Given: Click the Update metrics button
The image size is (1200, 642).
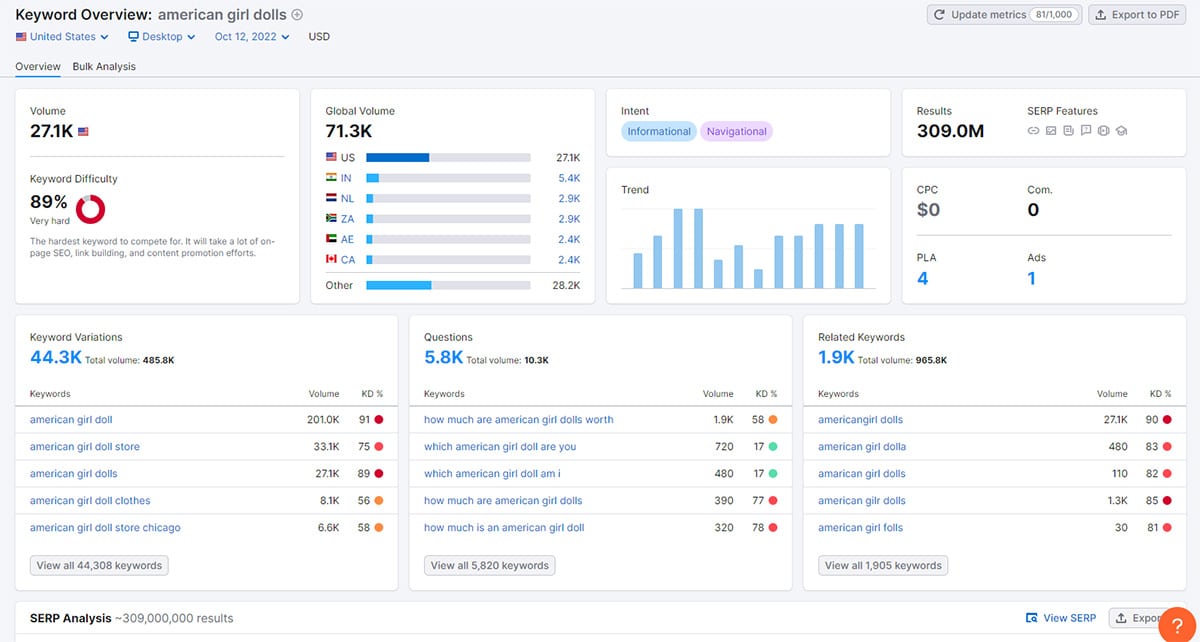Looking at the screenshot, I should (x=1005, y=15).
